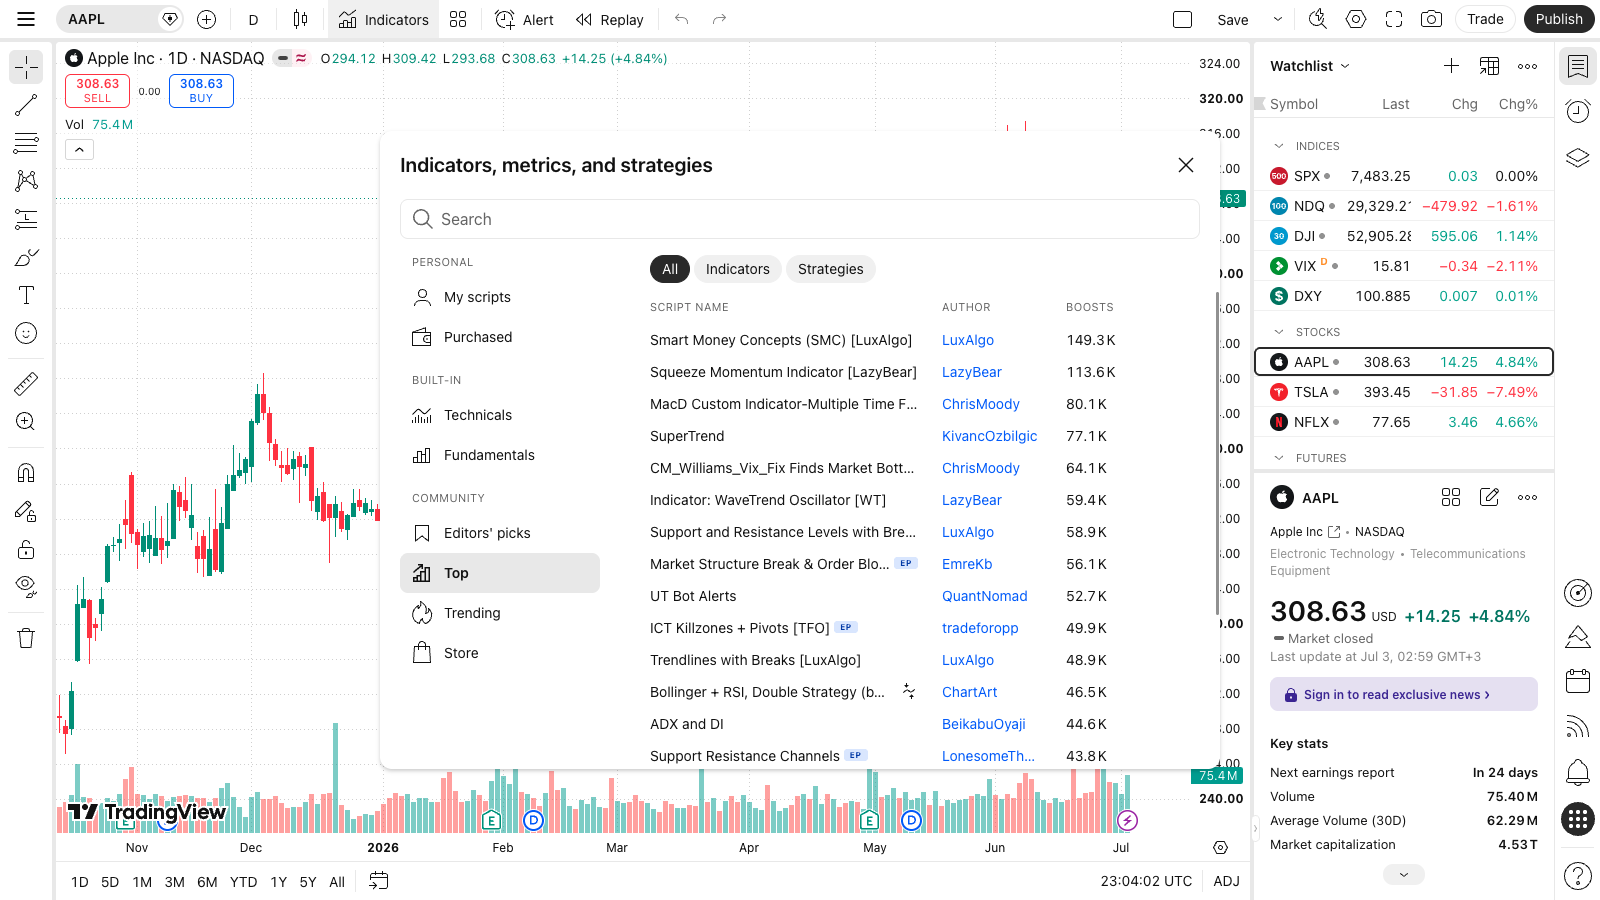Click the Alert button
The height and width of the screenshot is (900, 1600).
(524, 19)
